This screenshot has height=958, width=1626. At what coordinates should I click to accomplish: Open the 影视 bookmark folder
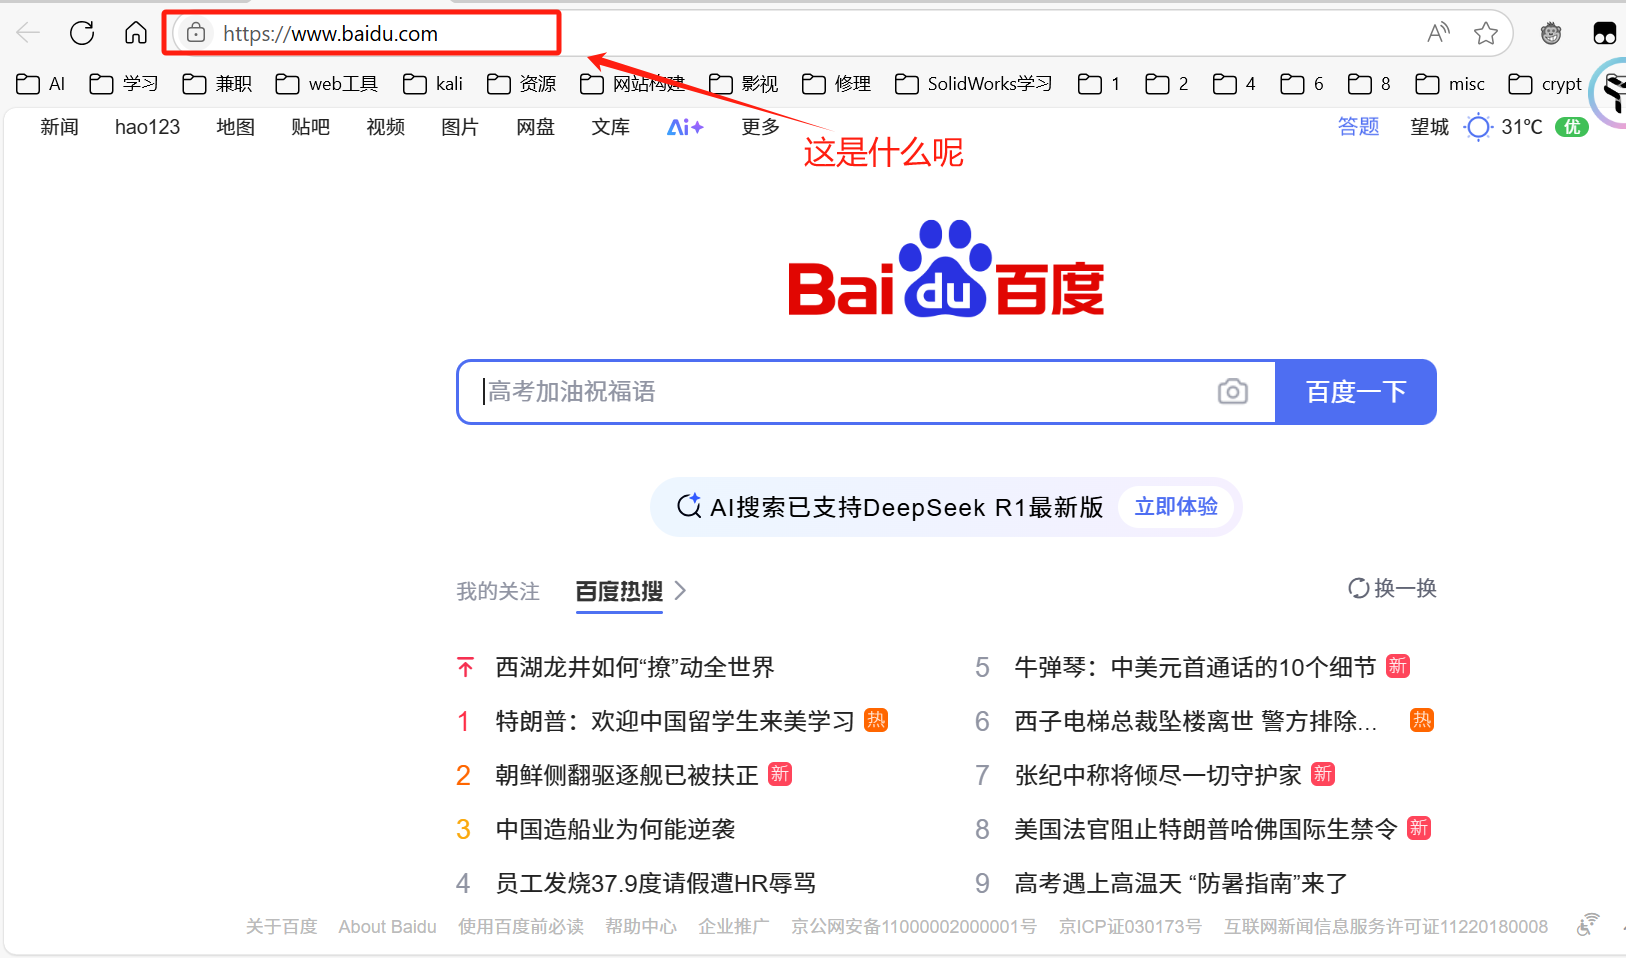click(743, 84)
